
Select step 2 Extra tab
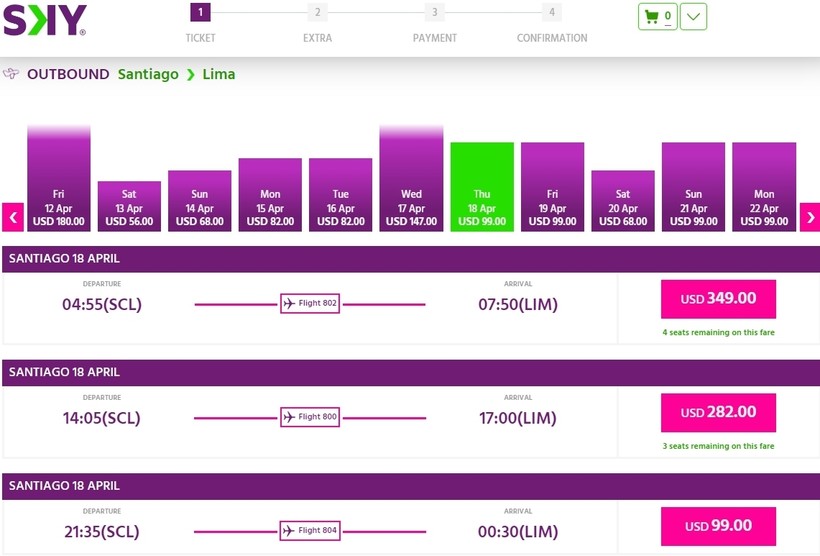coord(317,13)
